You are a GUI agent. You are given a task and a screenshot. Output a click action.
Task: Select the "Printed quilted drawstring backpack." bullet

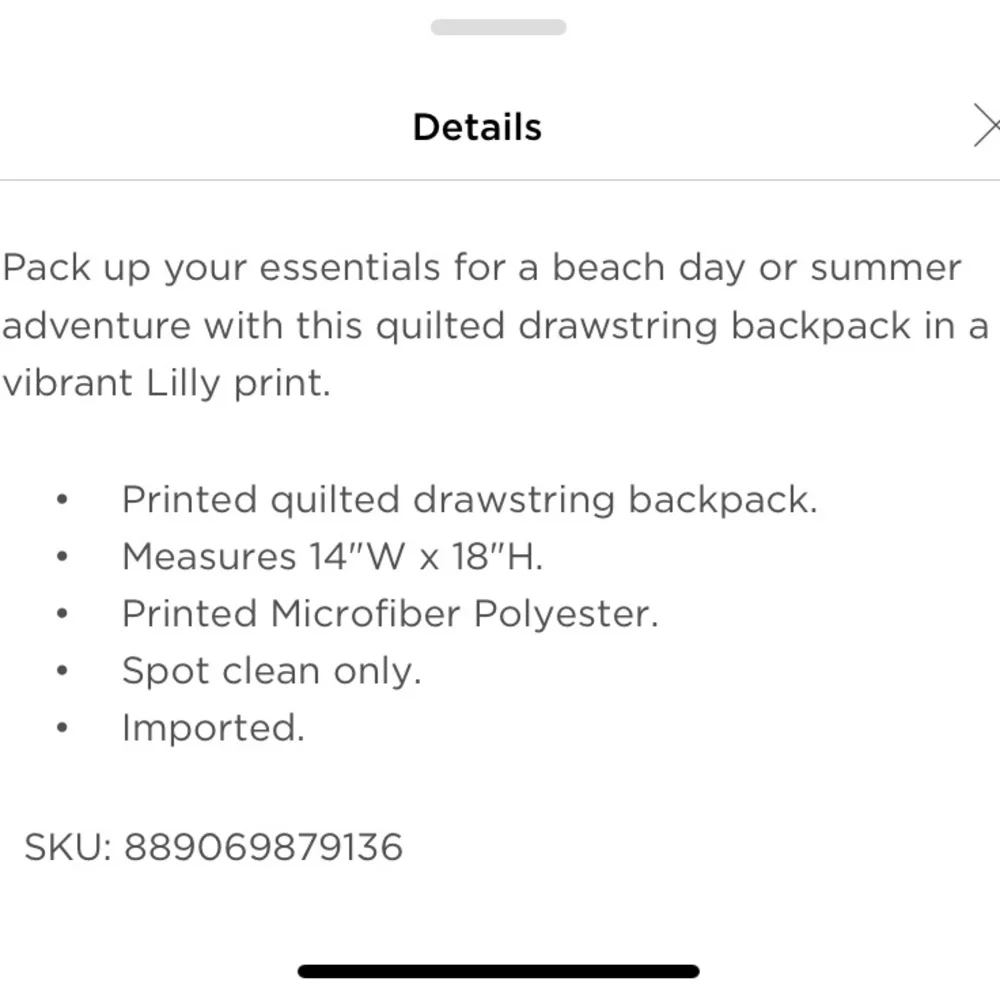(469, 499)
